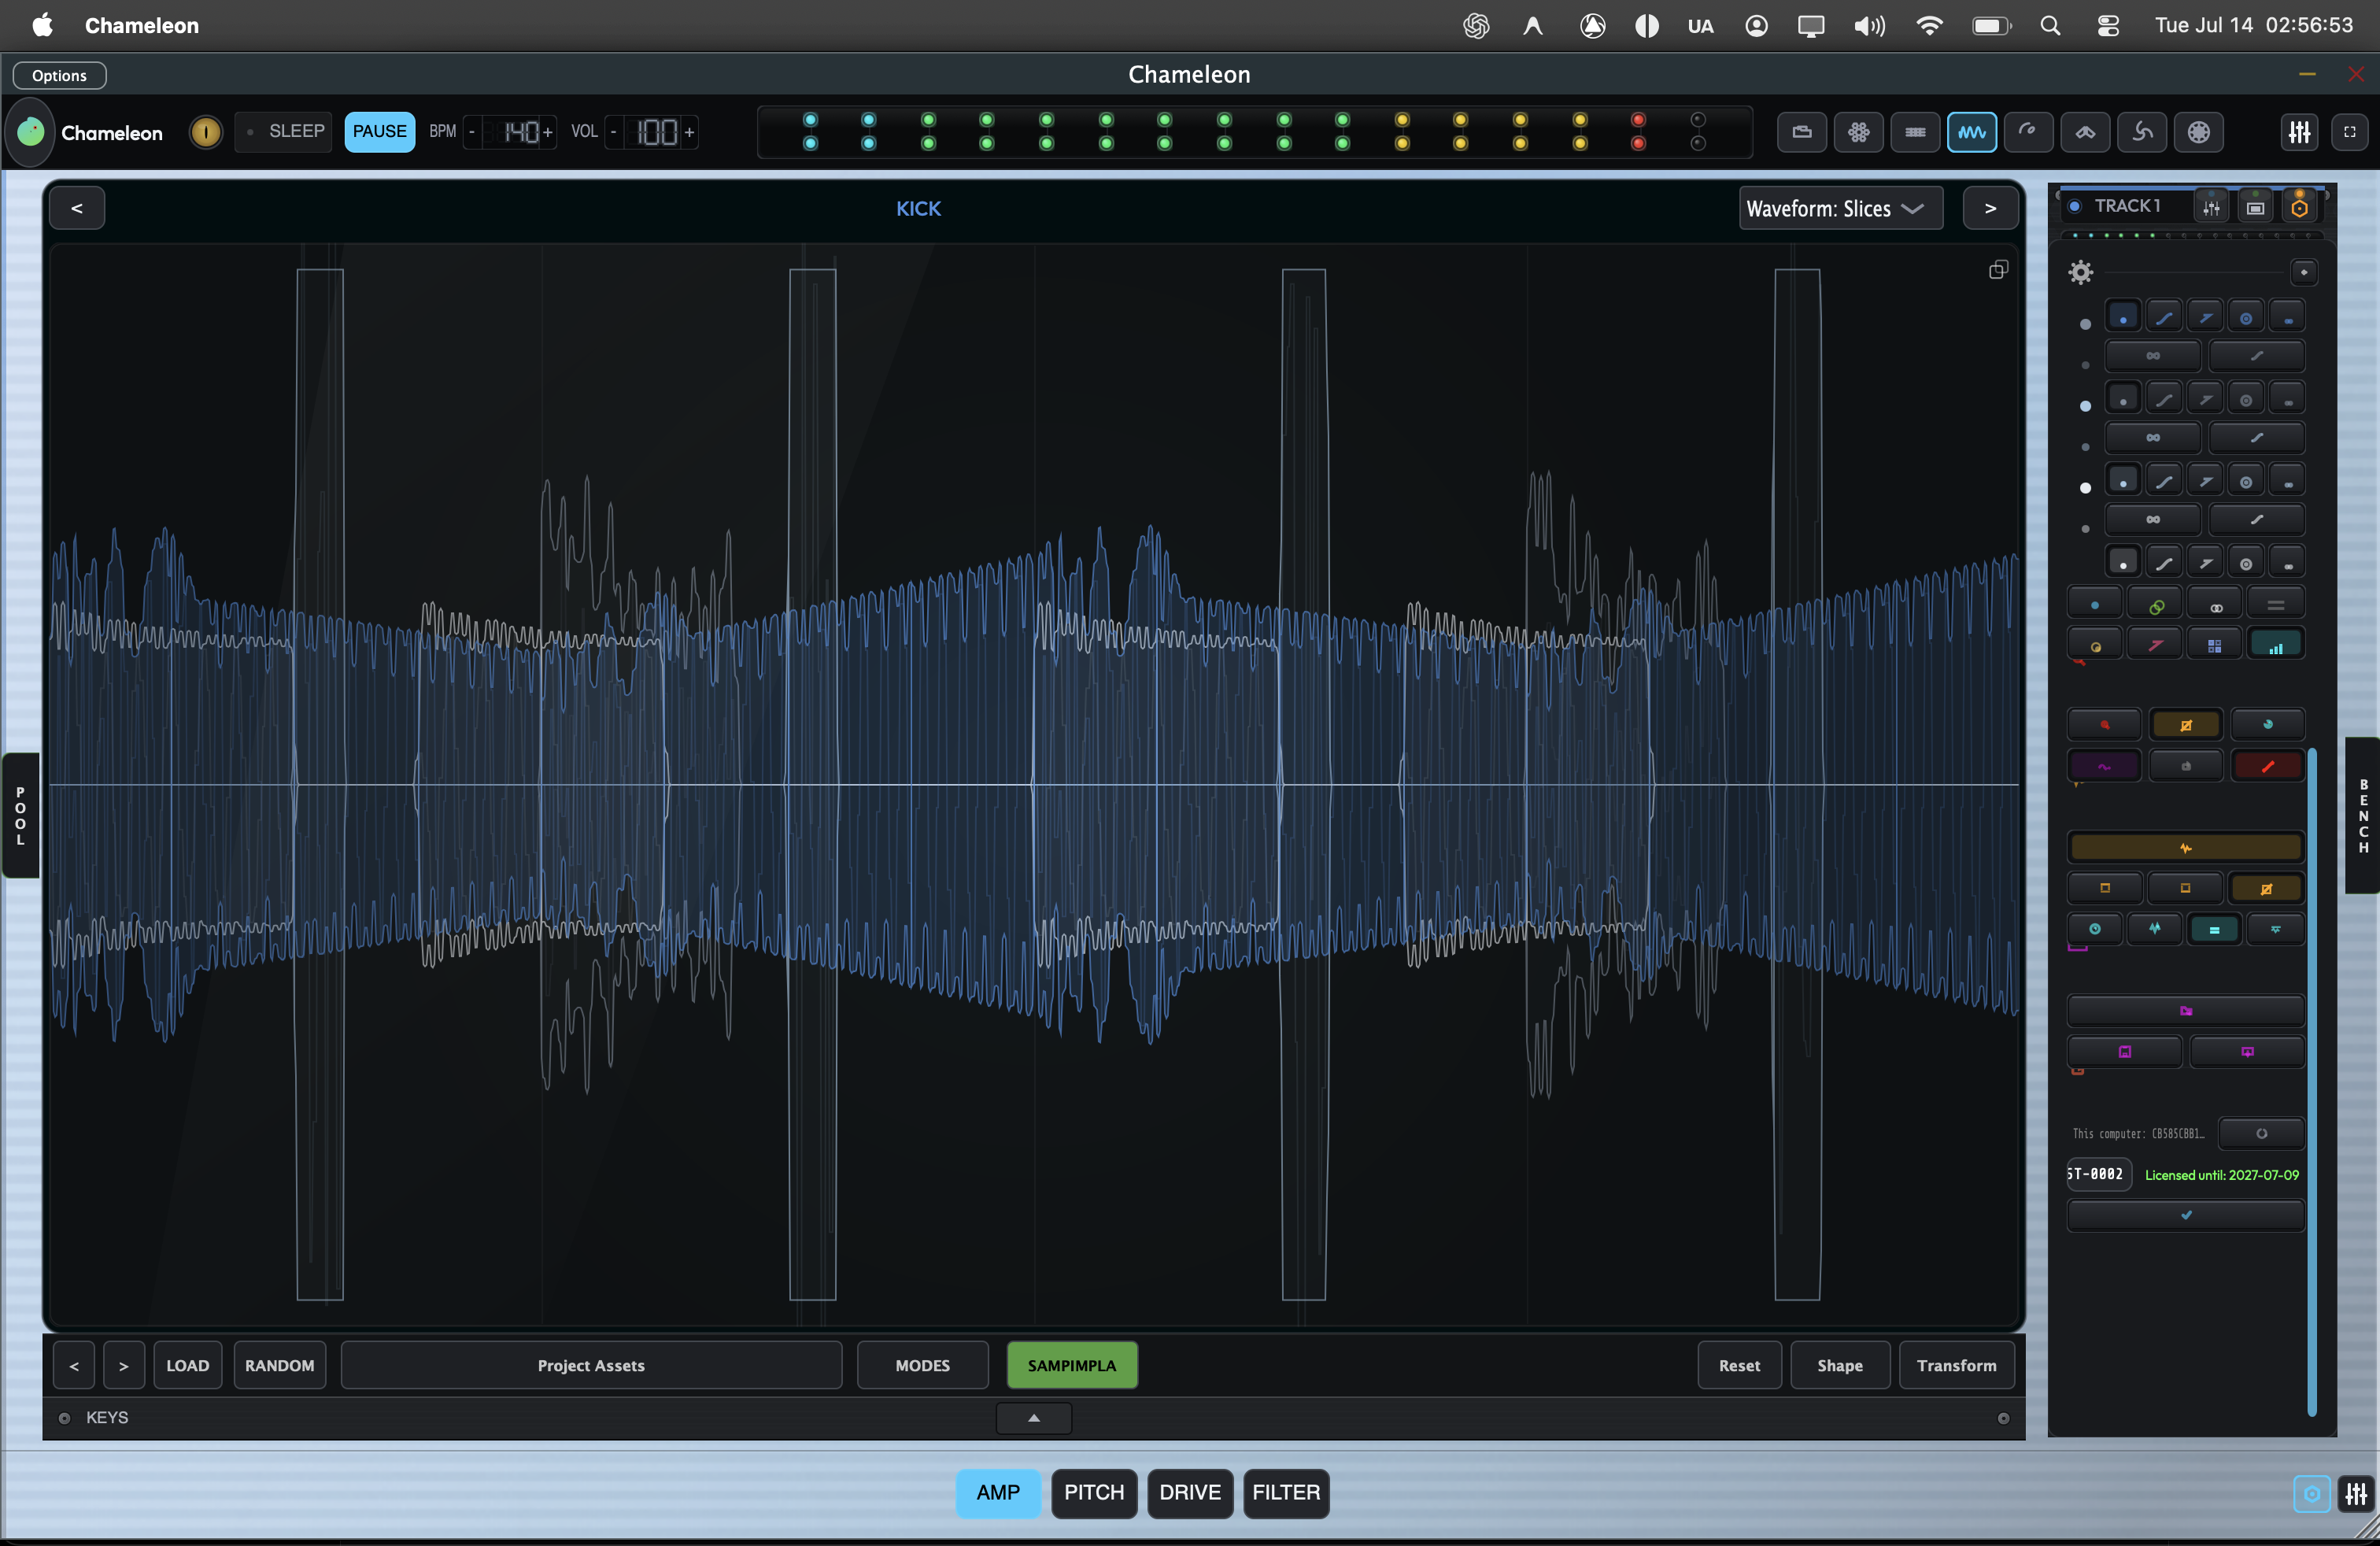Select the teal equals sign button
The height and width of the screenshot is (1546, 2380).
[2214, 929]
